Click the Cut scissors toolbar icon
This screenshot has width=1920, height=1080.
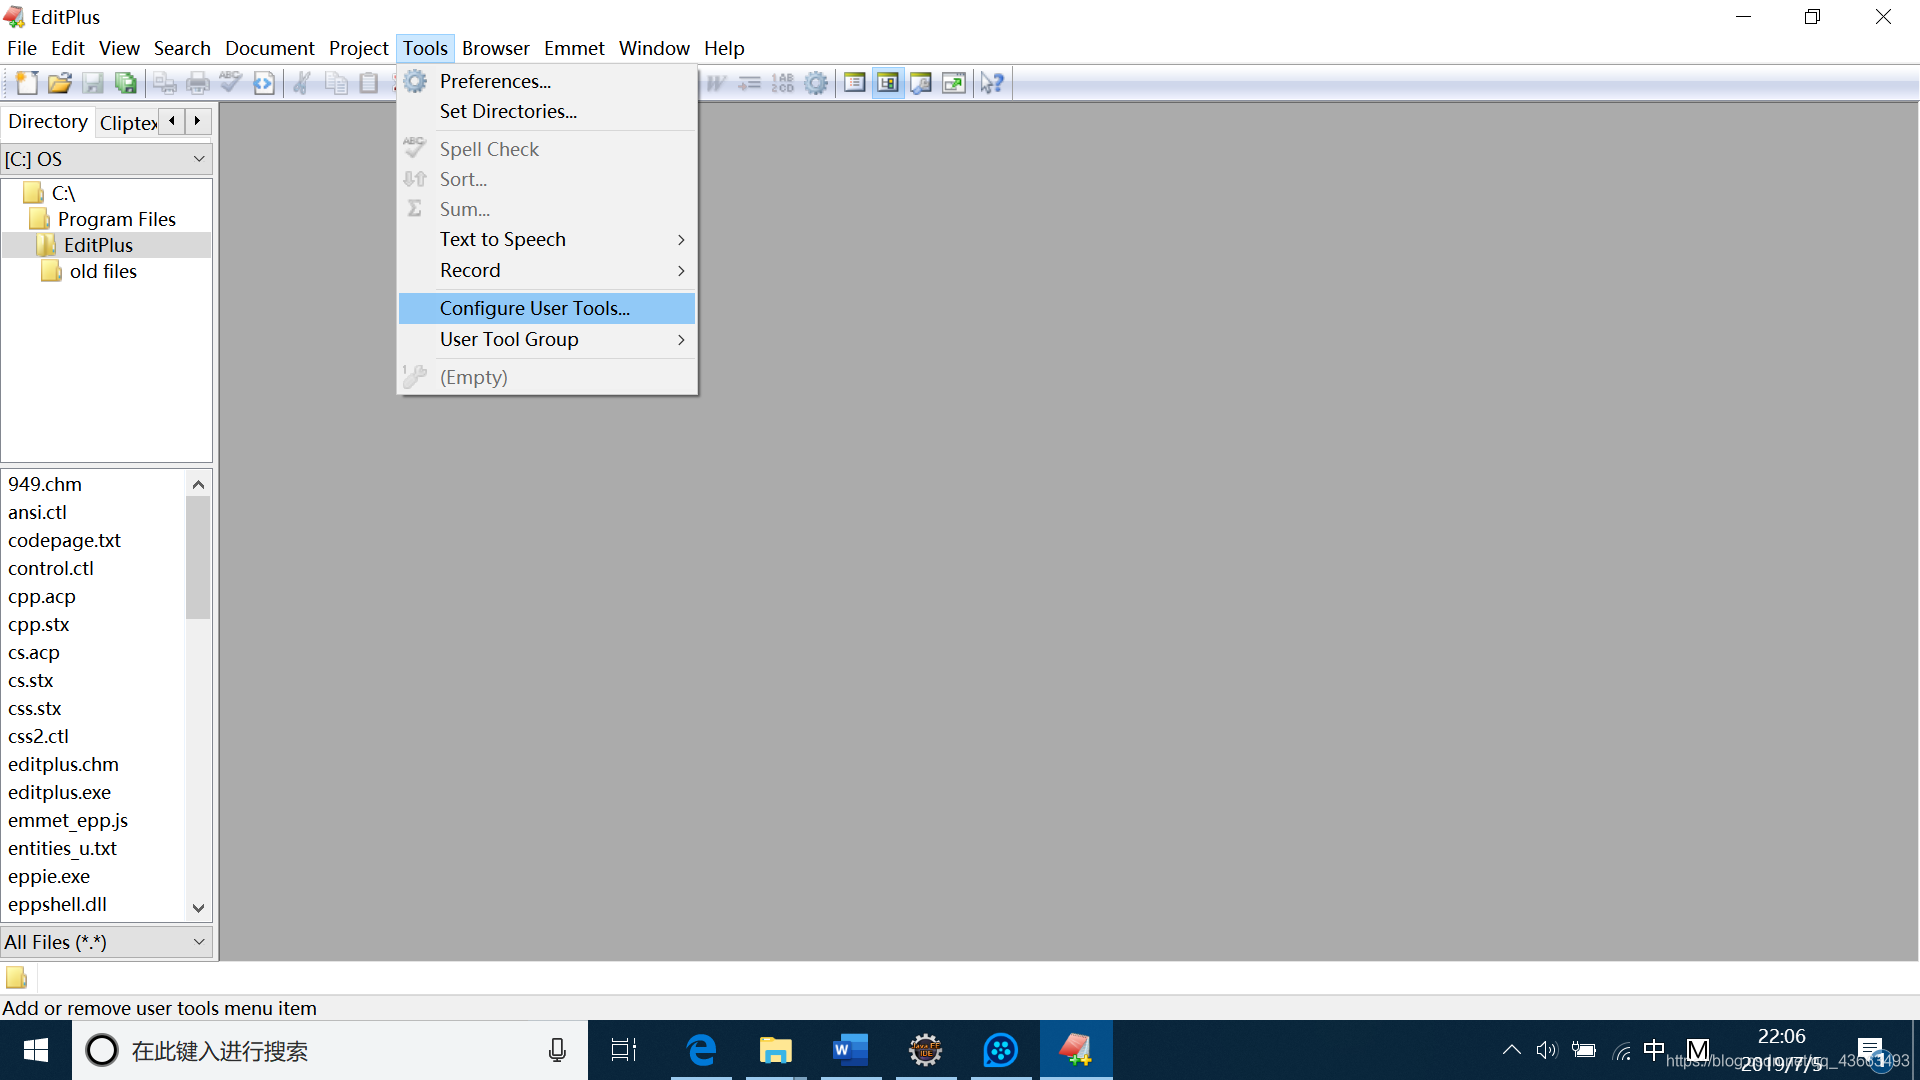(302, 83)
